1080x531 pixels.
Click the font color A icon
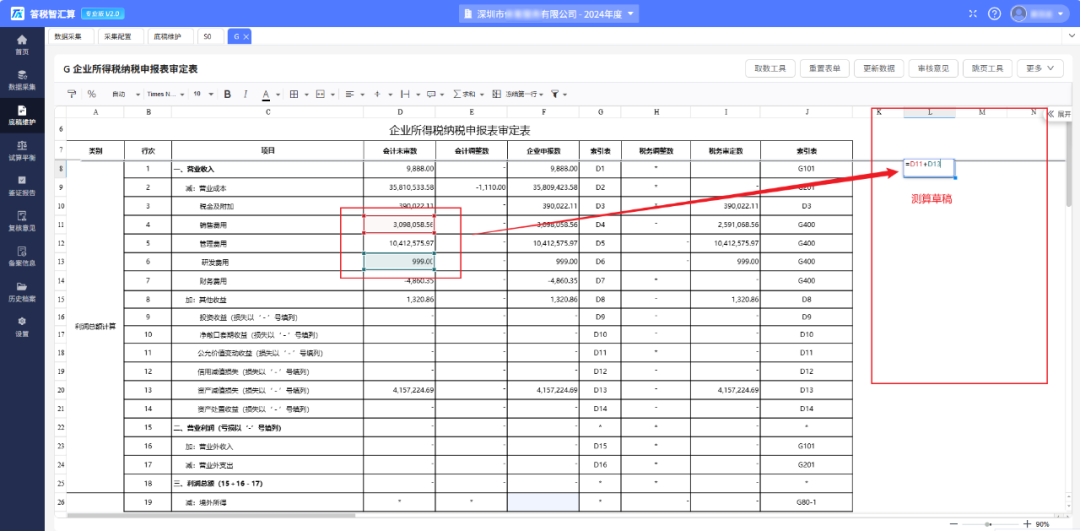(x=266, y=94)
